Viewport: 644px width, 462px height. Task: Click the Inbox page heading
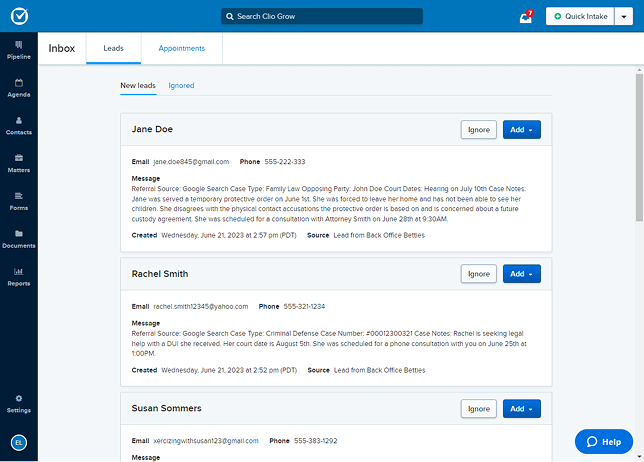tap(62, 48)
